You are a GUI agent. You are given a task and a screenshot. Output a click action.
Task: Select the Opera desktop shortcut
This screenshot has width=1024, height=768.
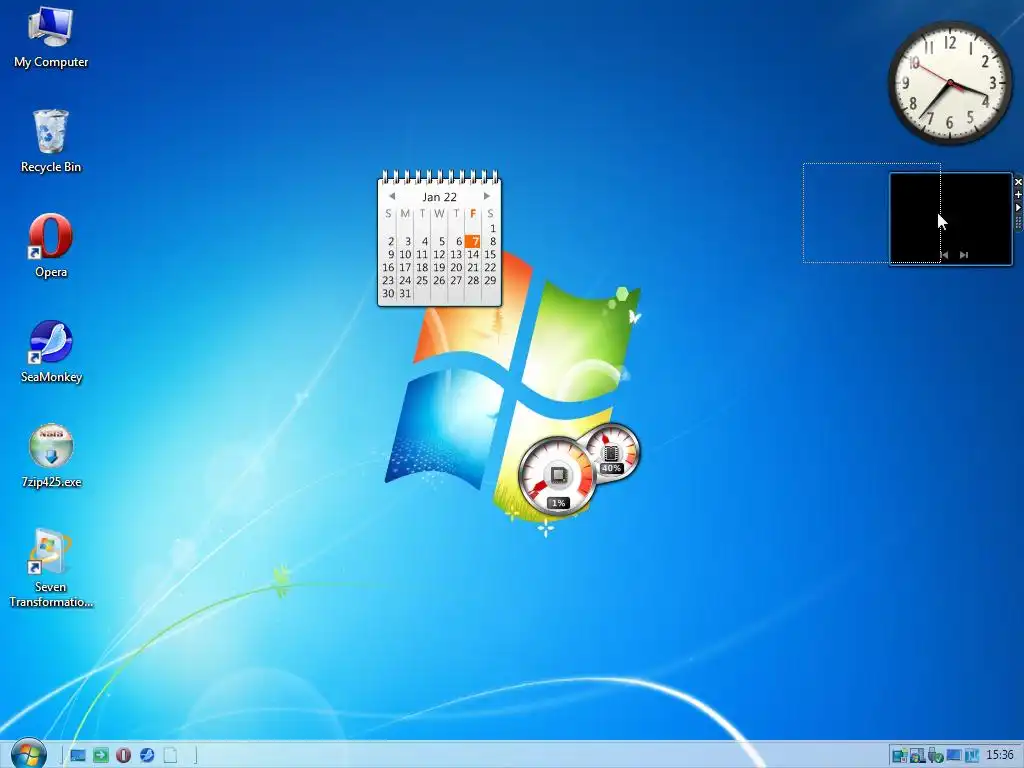tap(50, 246)
